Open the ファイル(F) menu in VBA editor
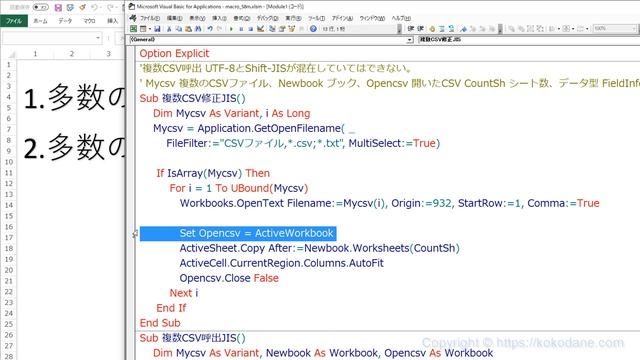Viewport: 640px width, 360px height. click(x=150, y=18)
